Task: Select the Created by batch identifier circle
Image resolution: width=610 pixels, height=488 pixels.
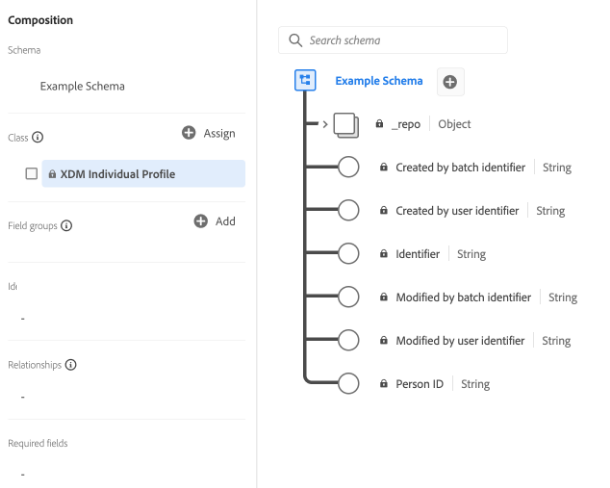Action: (x=348, y=168)
